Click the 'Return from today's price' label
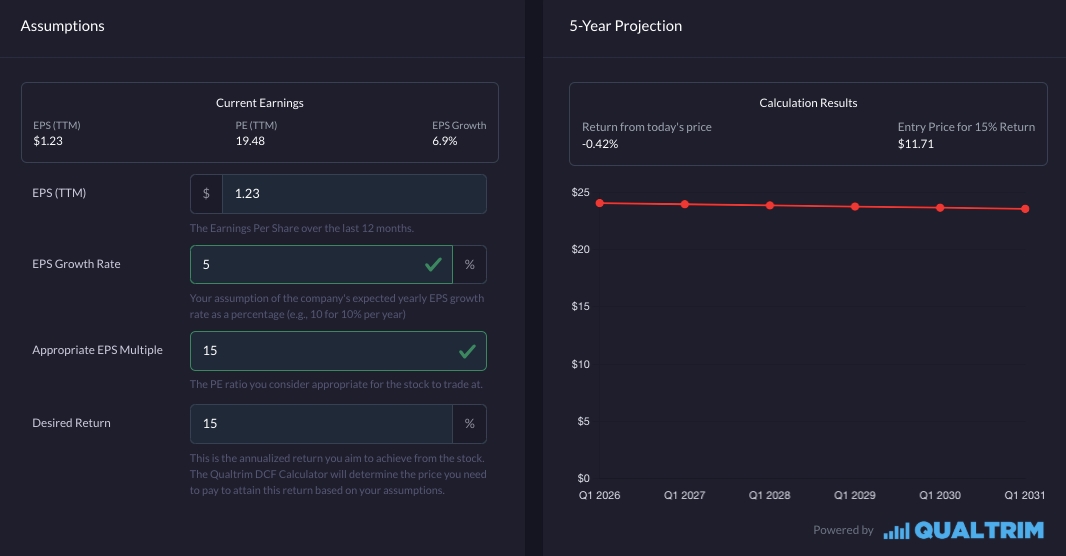 click(647, 127)
